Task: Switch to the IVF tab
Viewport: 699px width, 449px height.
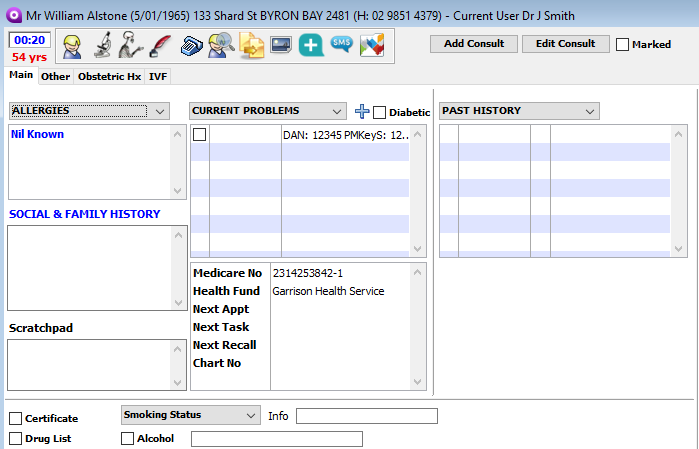Action: (158, 76)
